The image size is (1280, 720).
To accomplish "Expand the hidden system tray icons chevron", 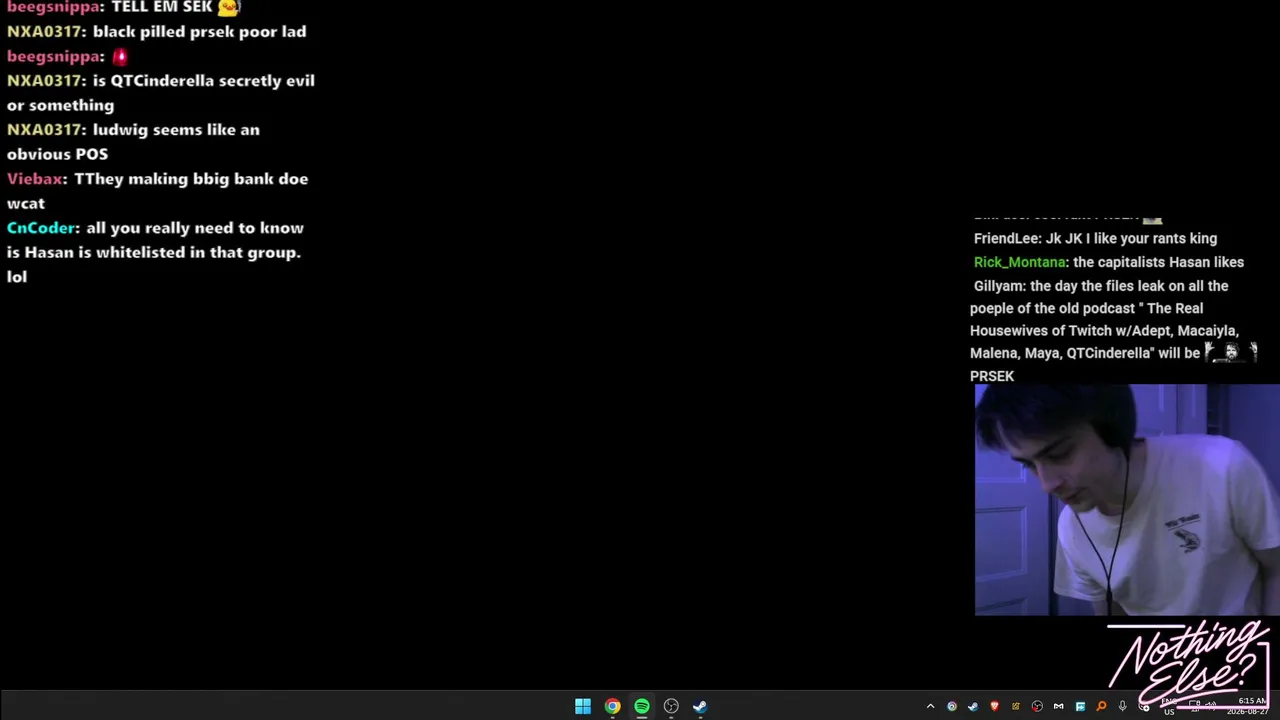I will click(x=930, y=706).
